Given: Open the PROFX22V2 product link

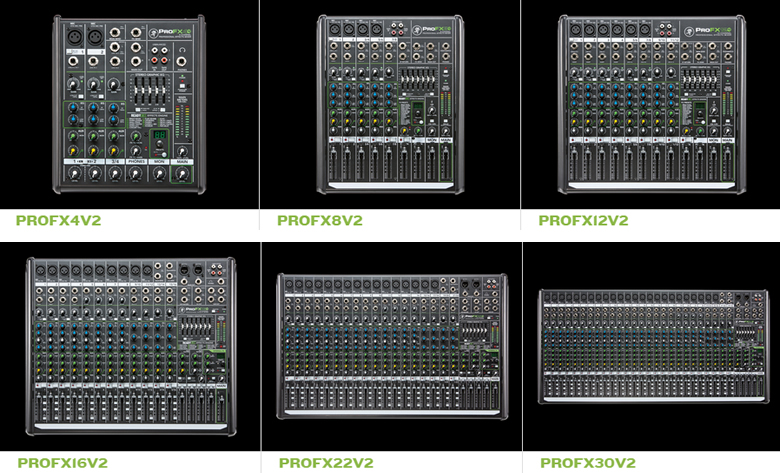Looking at the screenshot, I should click(326, 463).
